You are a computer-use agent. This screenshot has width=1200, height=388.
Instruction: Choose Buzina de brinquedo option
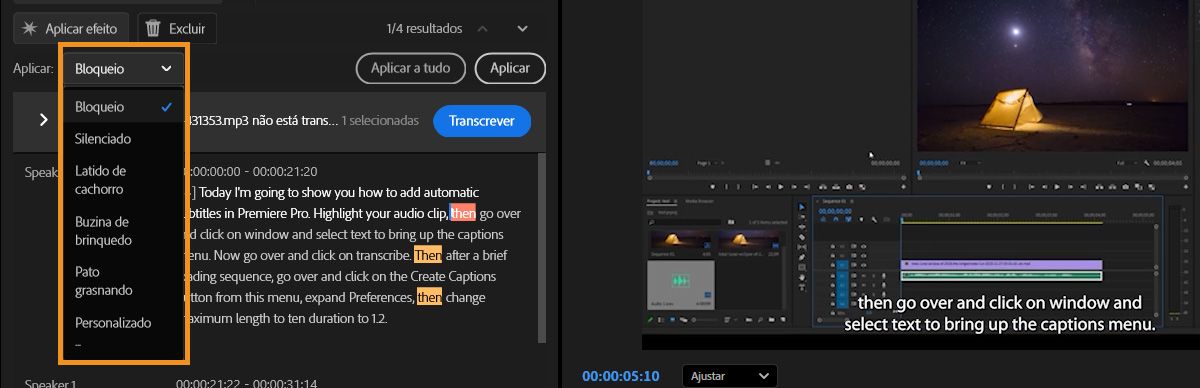124,230
